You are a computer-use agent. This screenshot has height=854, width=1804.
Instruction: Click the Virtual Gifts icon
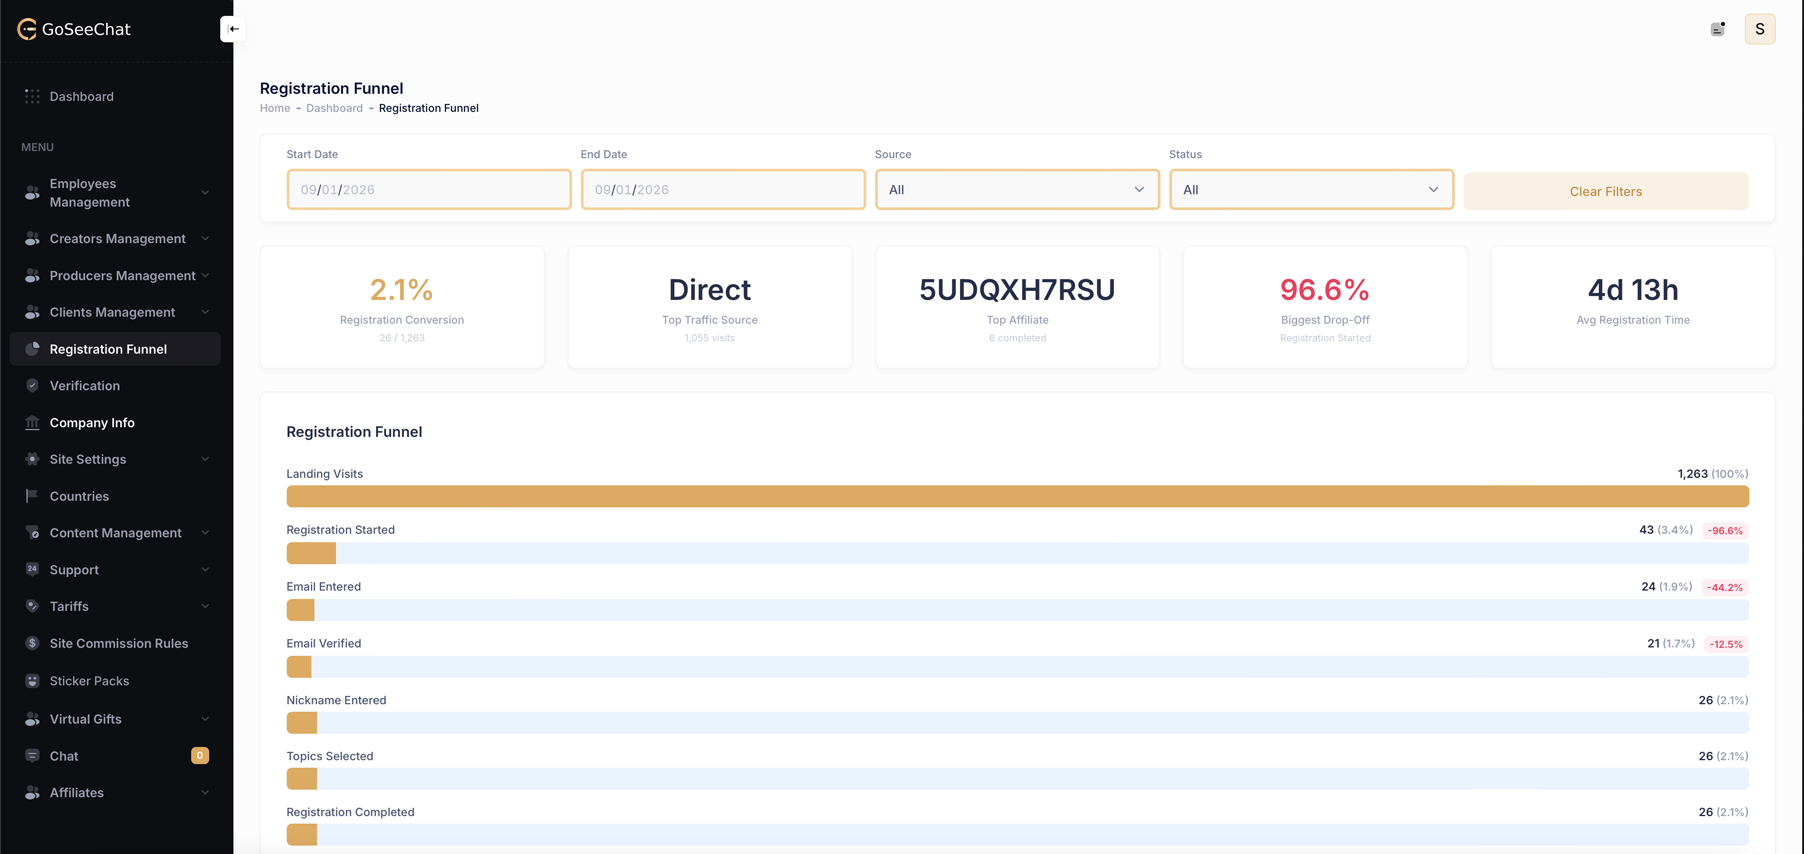32,719
